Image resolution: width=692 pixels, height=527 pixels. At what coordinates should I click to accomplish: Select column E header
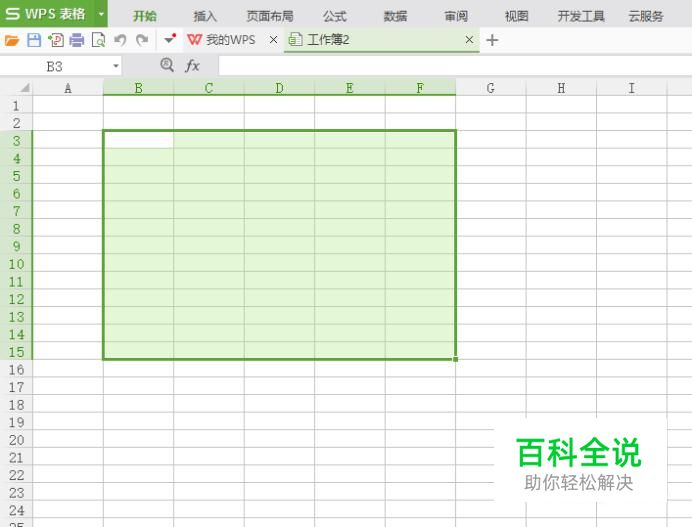click(350, 88)
